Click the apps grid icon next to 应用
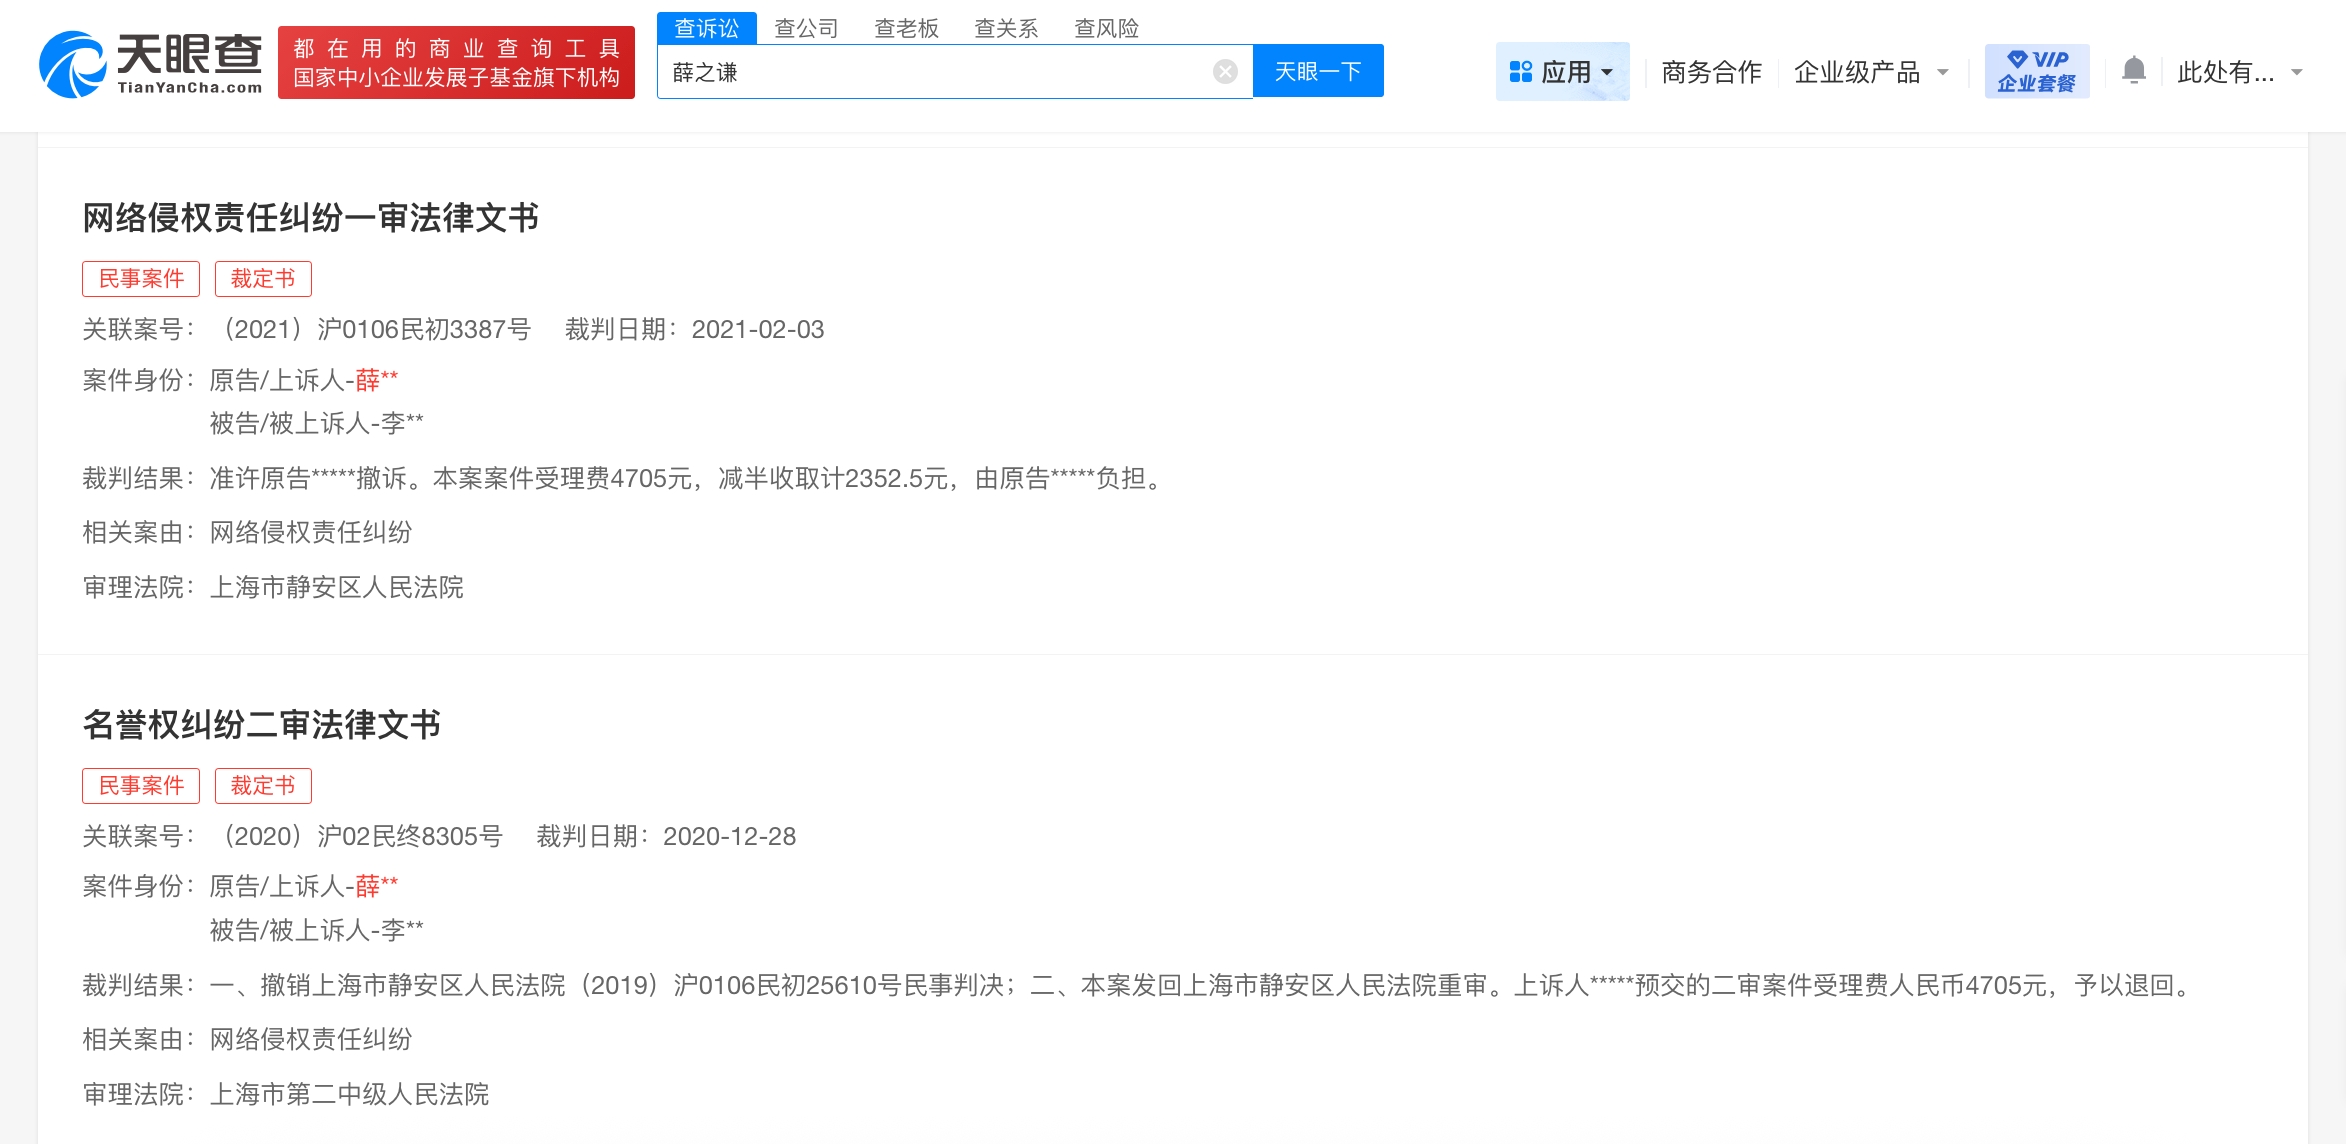 point(1521,70)
